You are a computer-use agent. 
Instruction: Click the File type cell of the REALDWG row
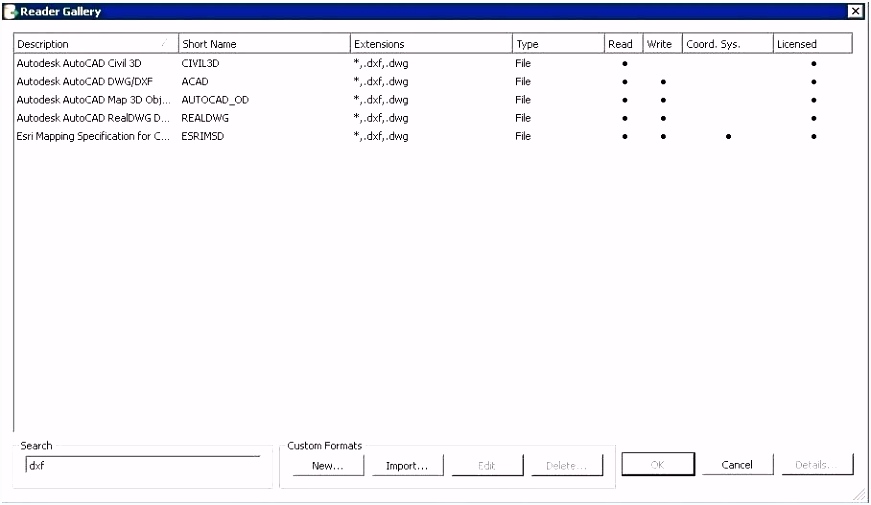click(523, 118)
